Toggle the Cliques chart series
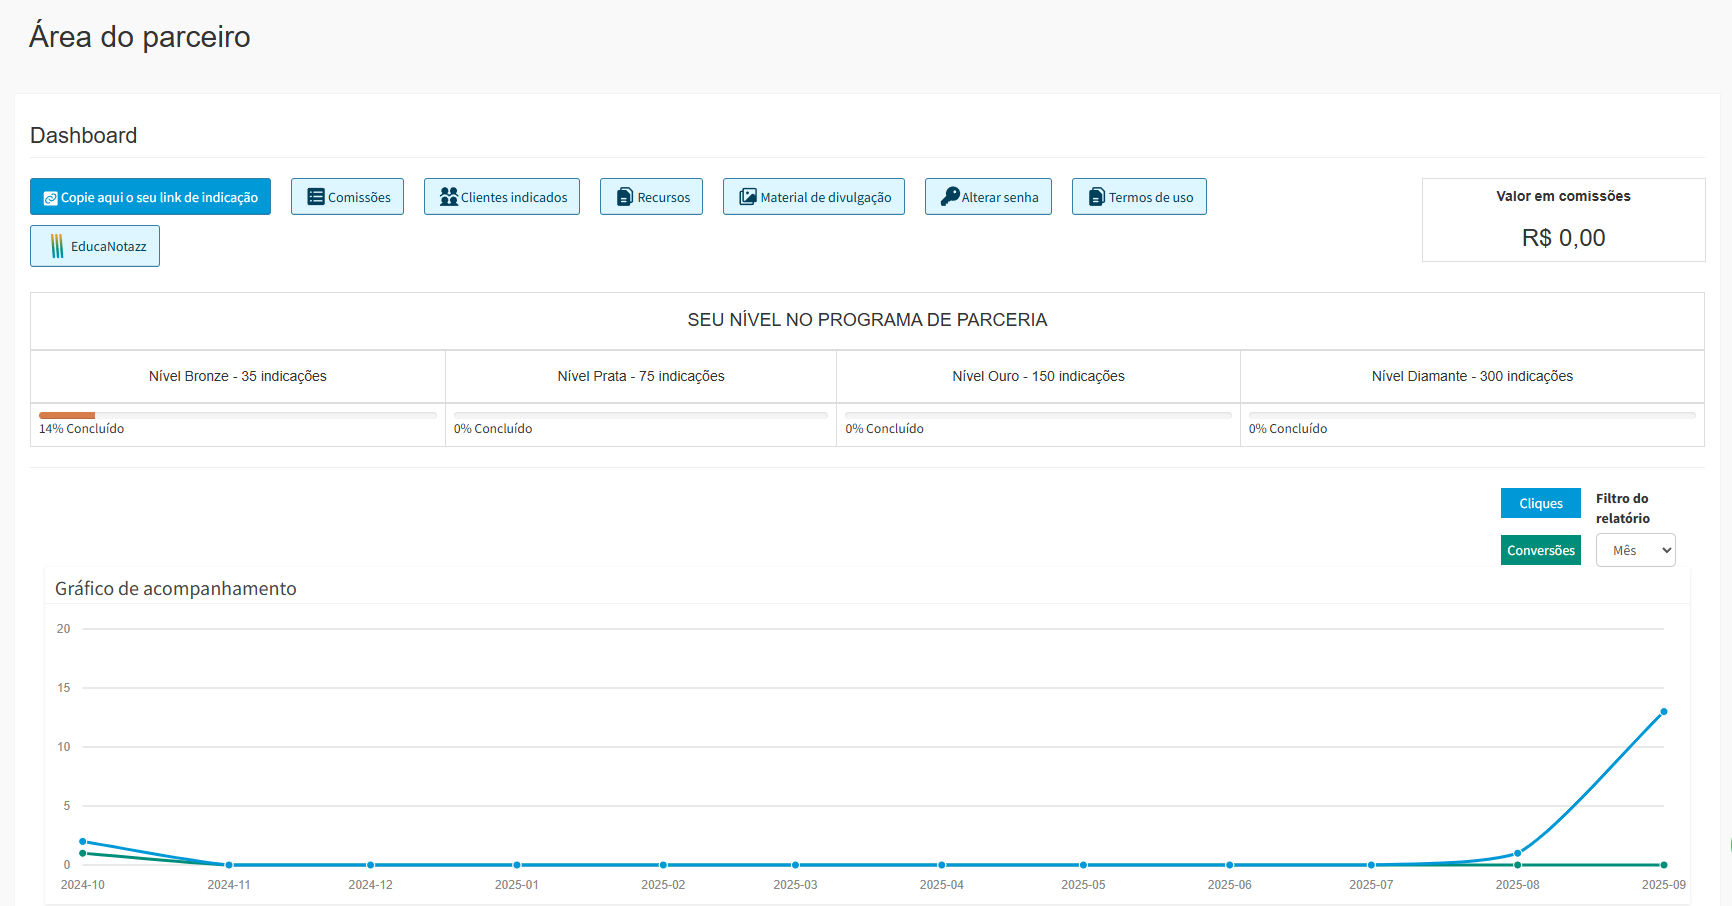The image size is (1732, 906). click(x=1540, y=503)
